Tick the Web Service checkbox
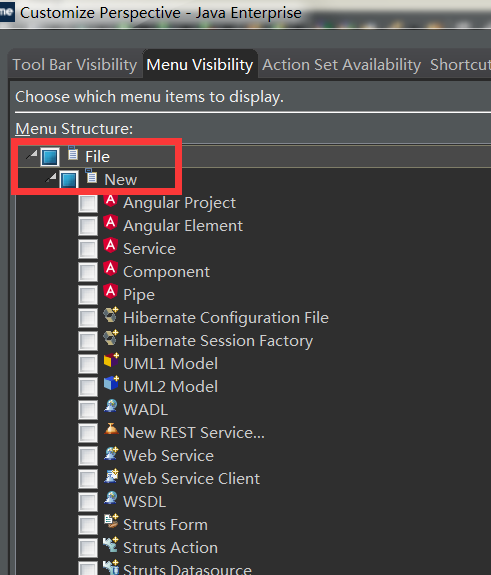Viewport: 491px width, 575px height. [x=88, y=456]
